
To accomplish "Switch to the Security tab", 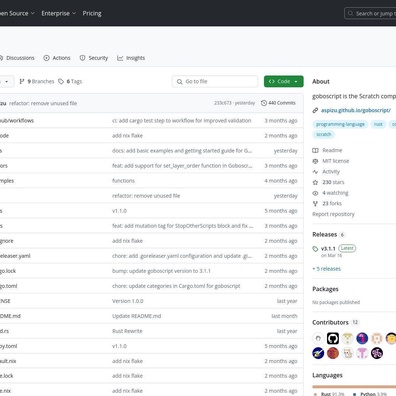I will tap(94, 58).
